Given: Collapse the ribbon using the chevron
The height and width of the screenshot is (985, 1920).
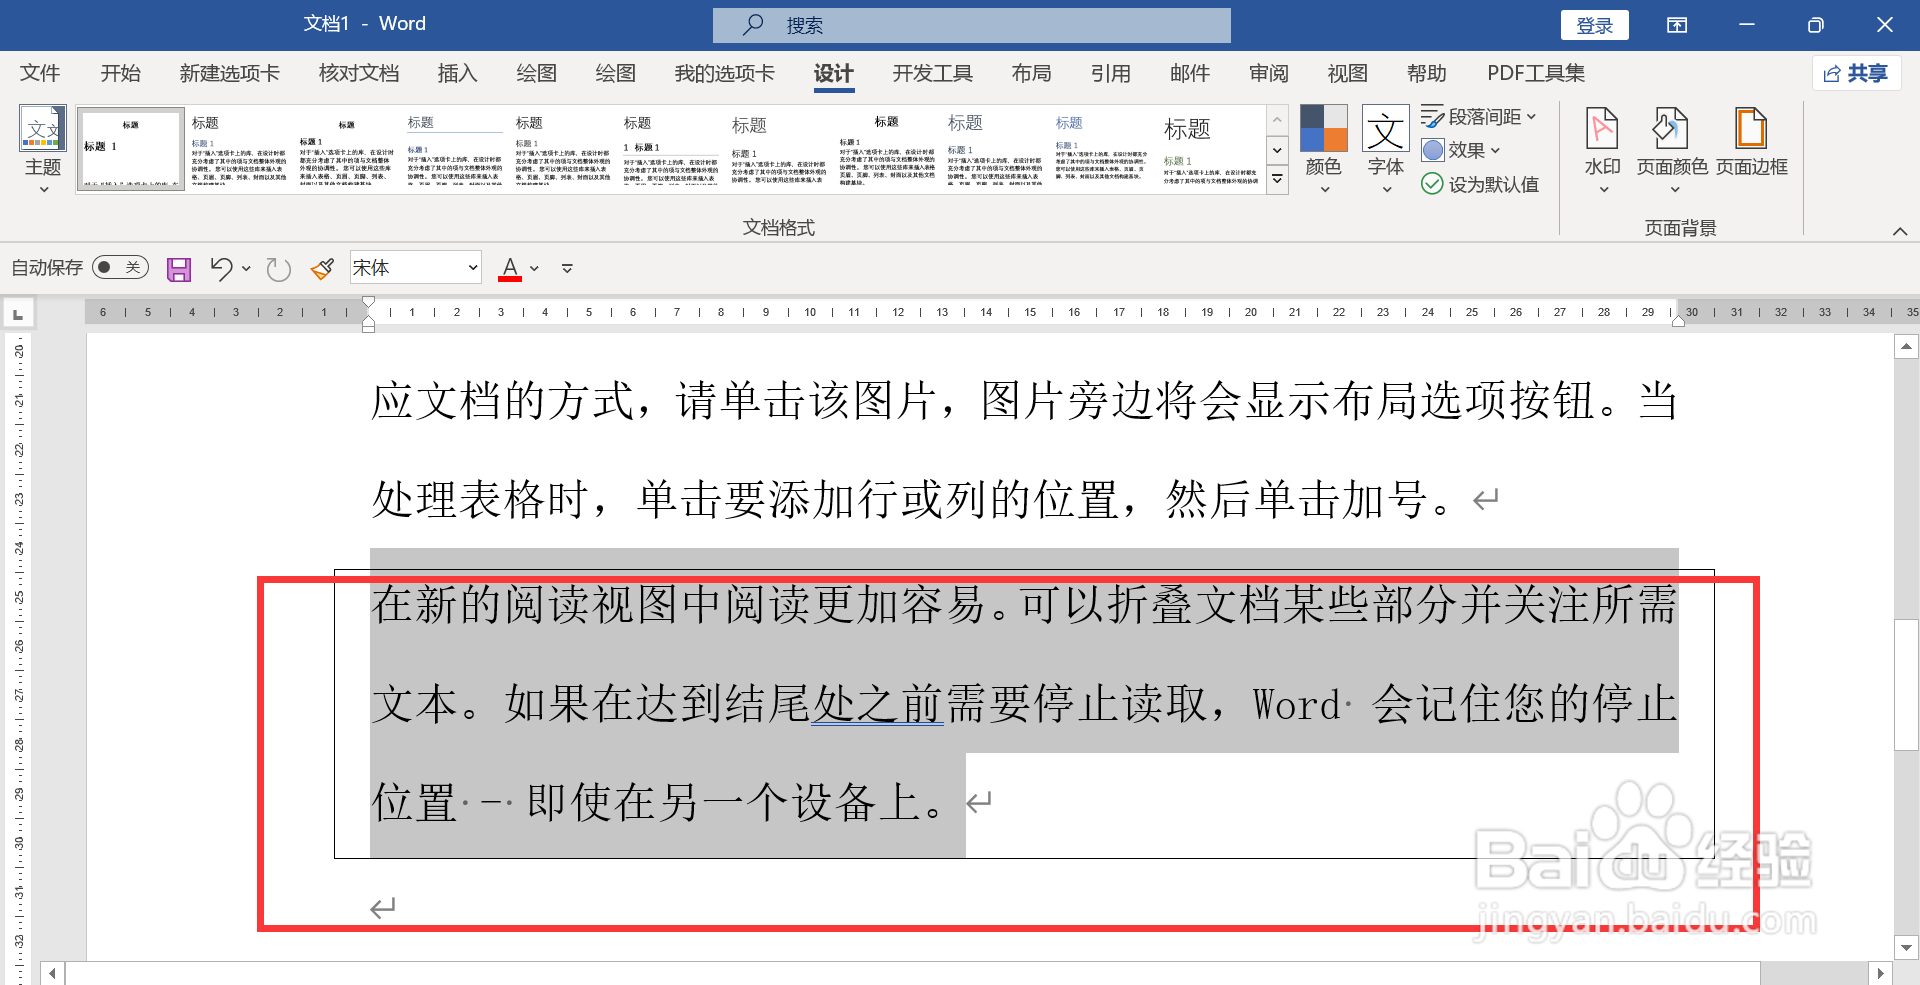Looking at the screenshot, I should tap(1901, 229).
